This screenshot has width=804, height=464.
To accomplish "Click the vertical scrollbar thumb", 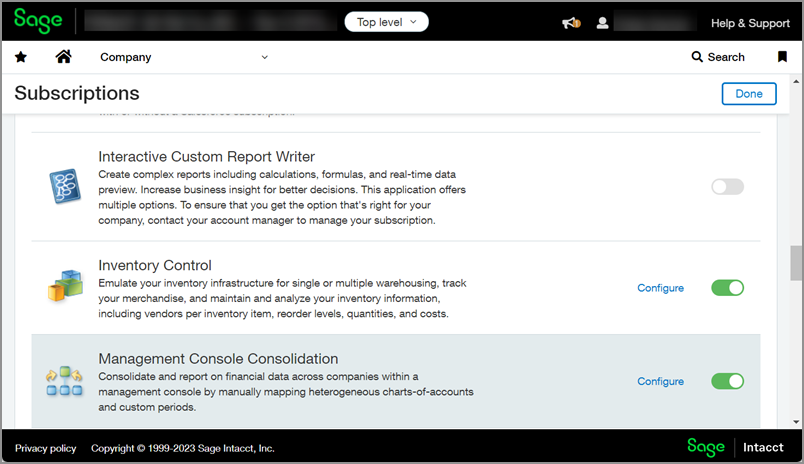I will point(796,263).
